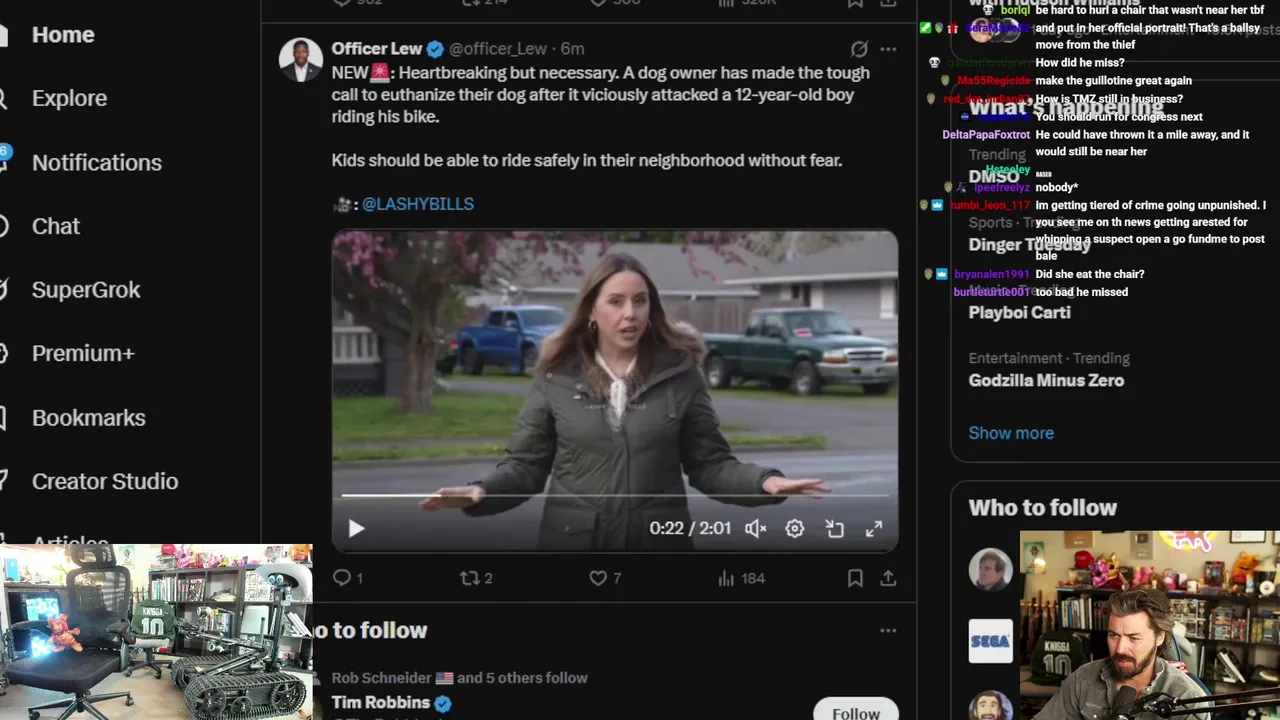Open SEGA account avatar in Who to follow
Viewport: 1280px width, 720px height.
[990, 642]
